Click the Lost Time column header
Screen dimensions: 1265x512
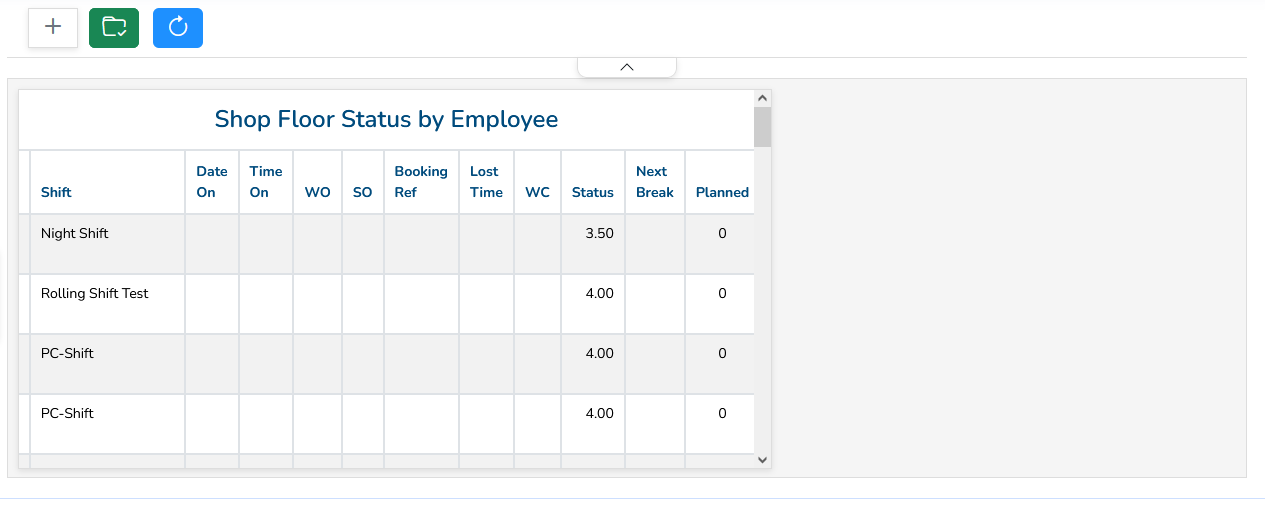486,182
